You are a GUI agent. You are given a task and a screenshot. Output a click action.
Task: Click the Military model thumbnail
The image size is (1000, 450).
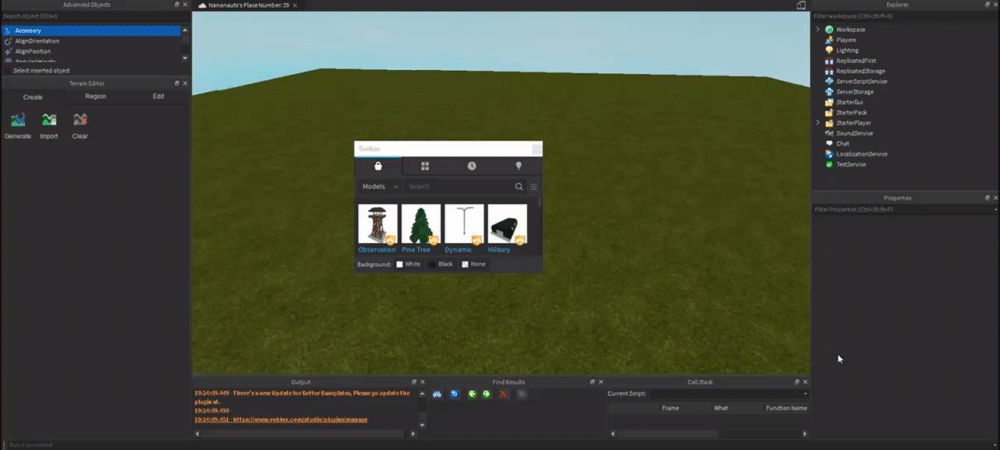click(507, 224)
